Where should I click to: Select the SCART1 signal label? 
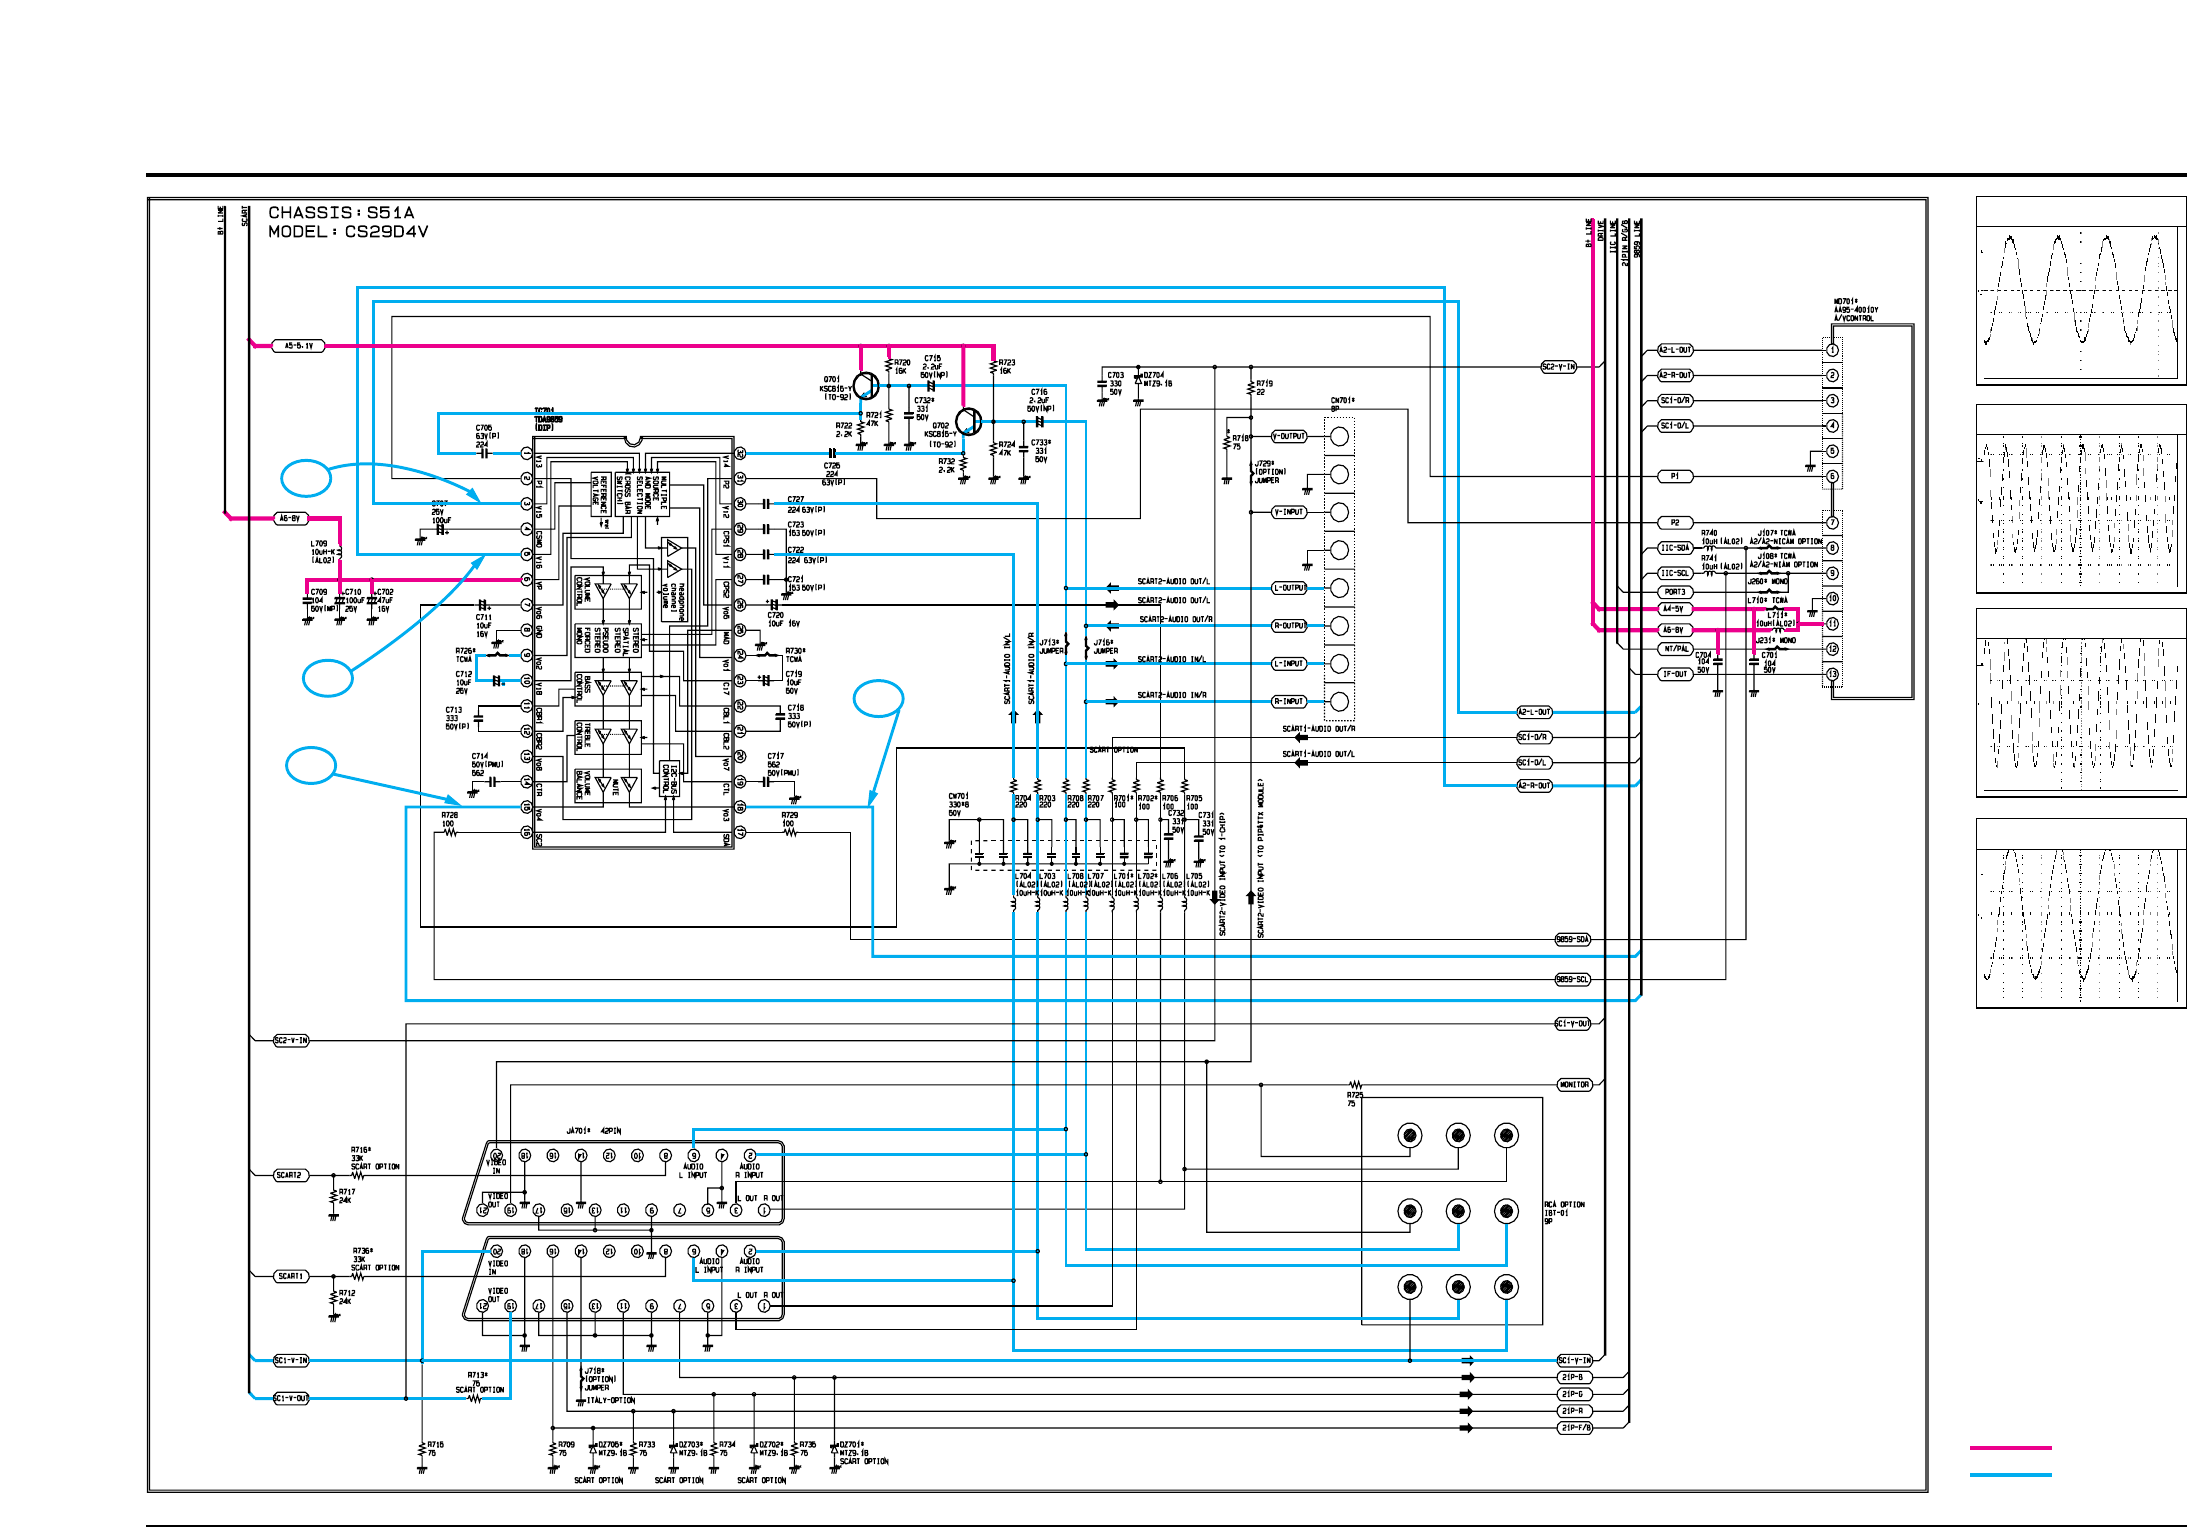tap(290, 1276)
